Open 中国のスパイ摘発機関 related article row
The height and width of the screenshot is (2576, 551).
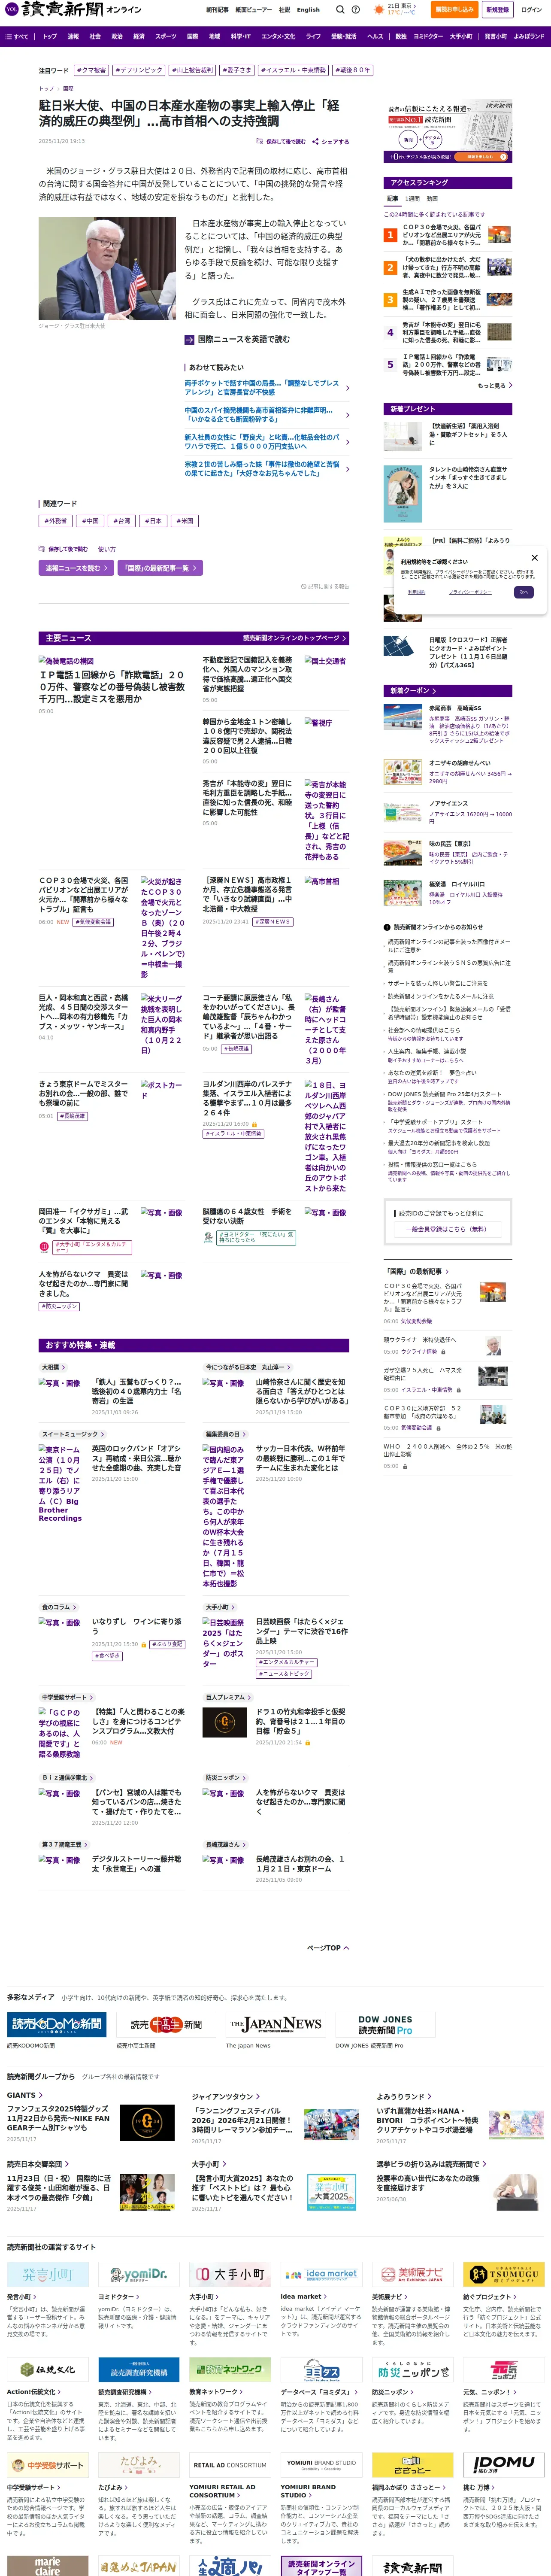click(266, 415)
